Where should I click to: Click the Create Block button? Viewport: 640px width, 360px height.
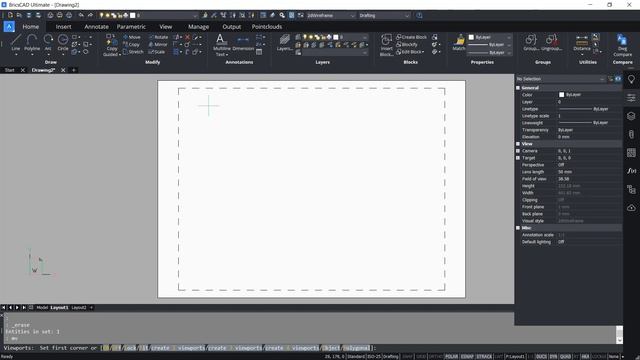point(411,37)
